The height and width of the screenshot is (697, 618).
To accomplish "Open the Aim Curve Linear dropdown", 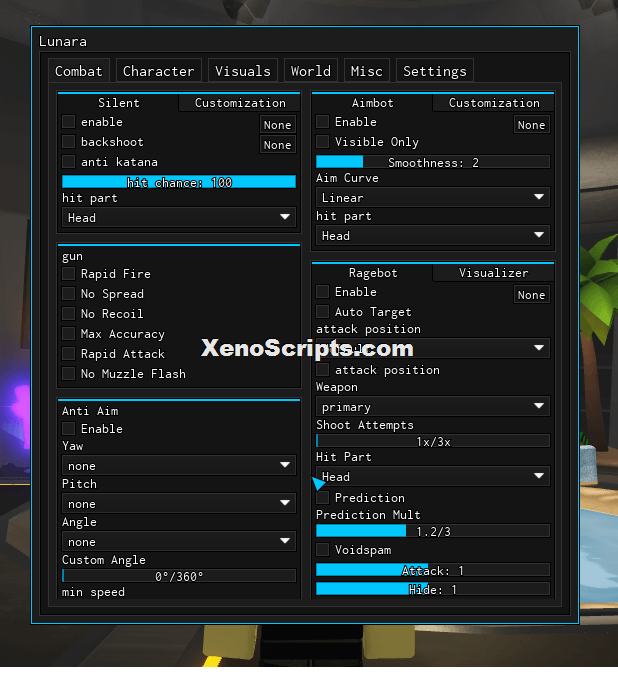I will point(433,197).
